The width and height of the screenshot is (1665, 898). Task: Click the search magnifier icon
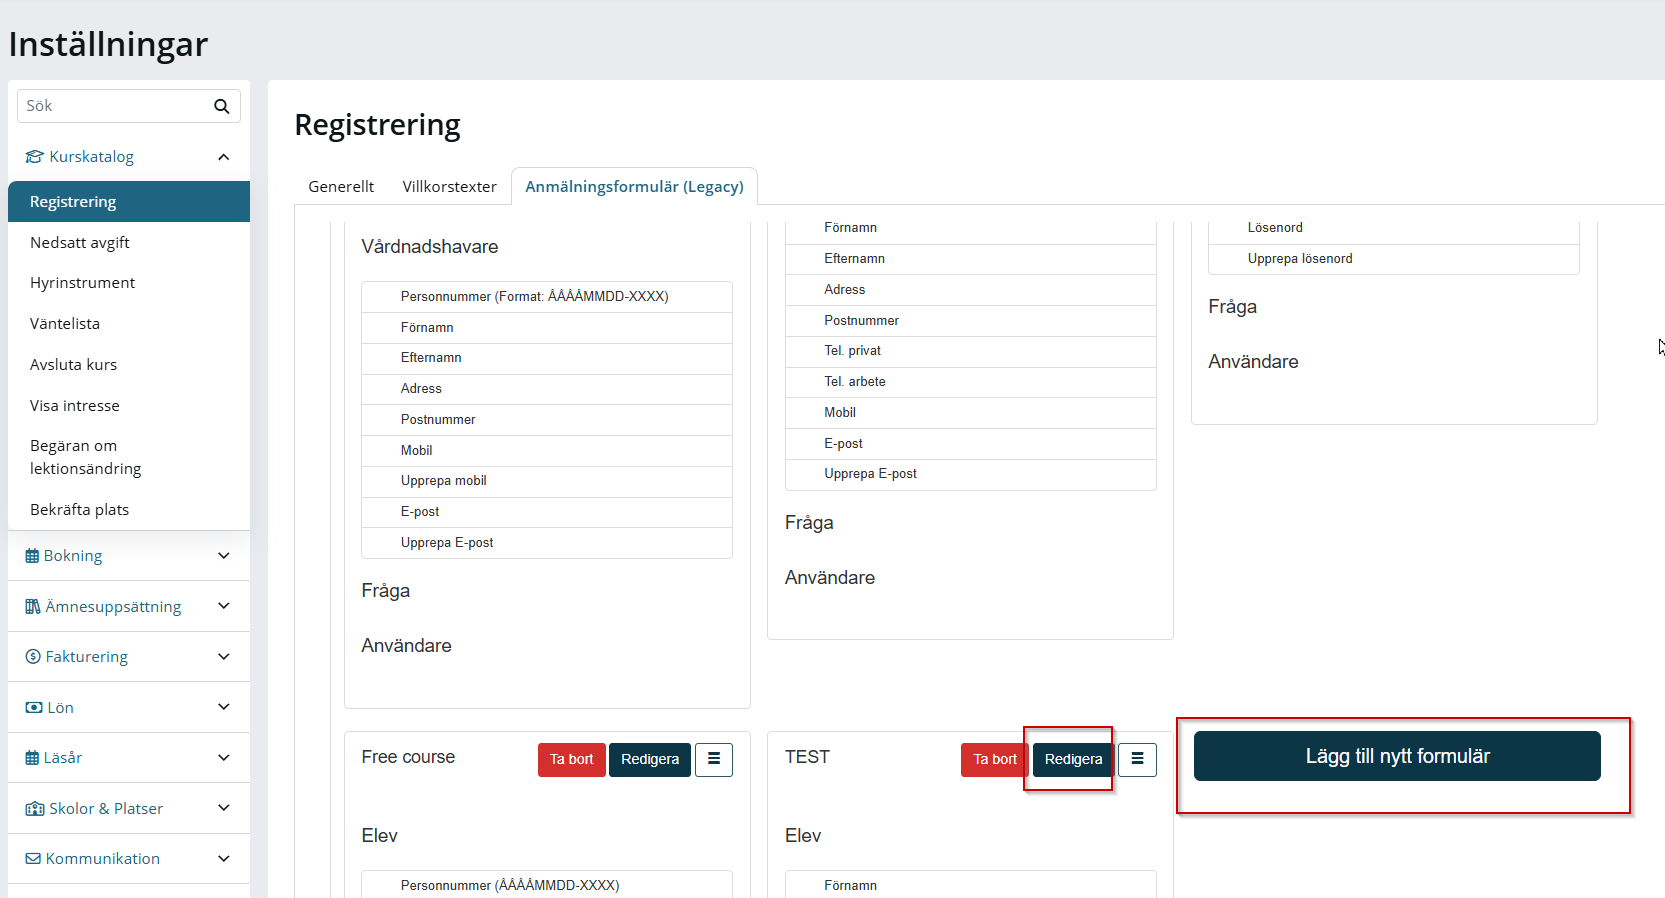222,106
